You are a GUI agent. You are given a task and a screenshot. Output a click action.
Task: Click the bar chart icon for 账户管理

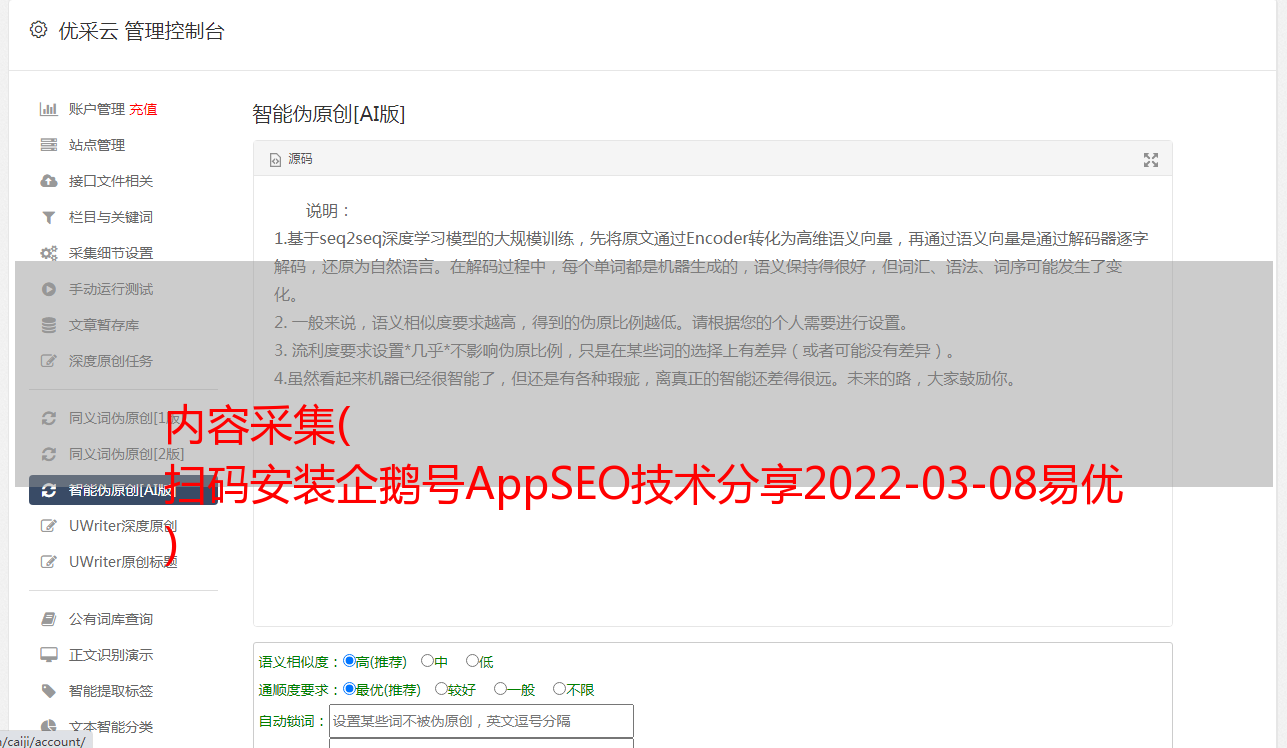[48, 109]
